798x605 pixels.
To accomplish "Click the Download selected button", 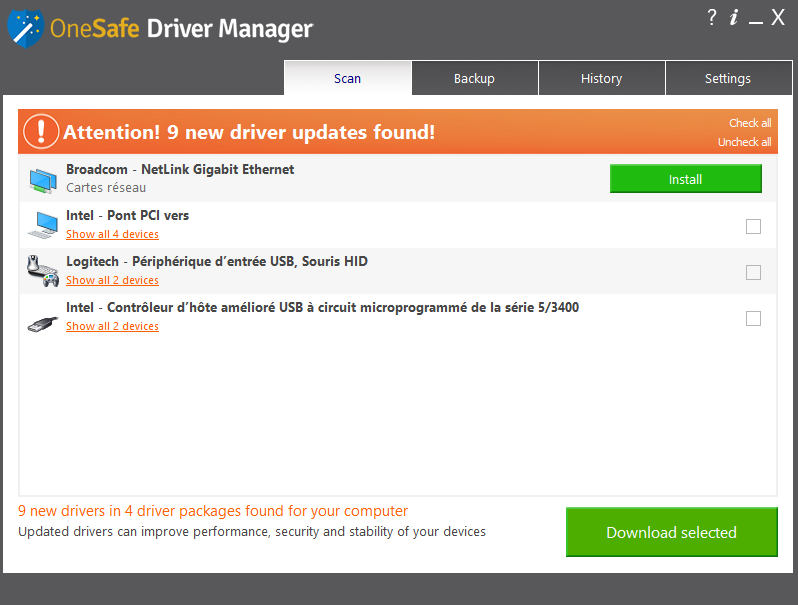I will [x=672, y=532].
